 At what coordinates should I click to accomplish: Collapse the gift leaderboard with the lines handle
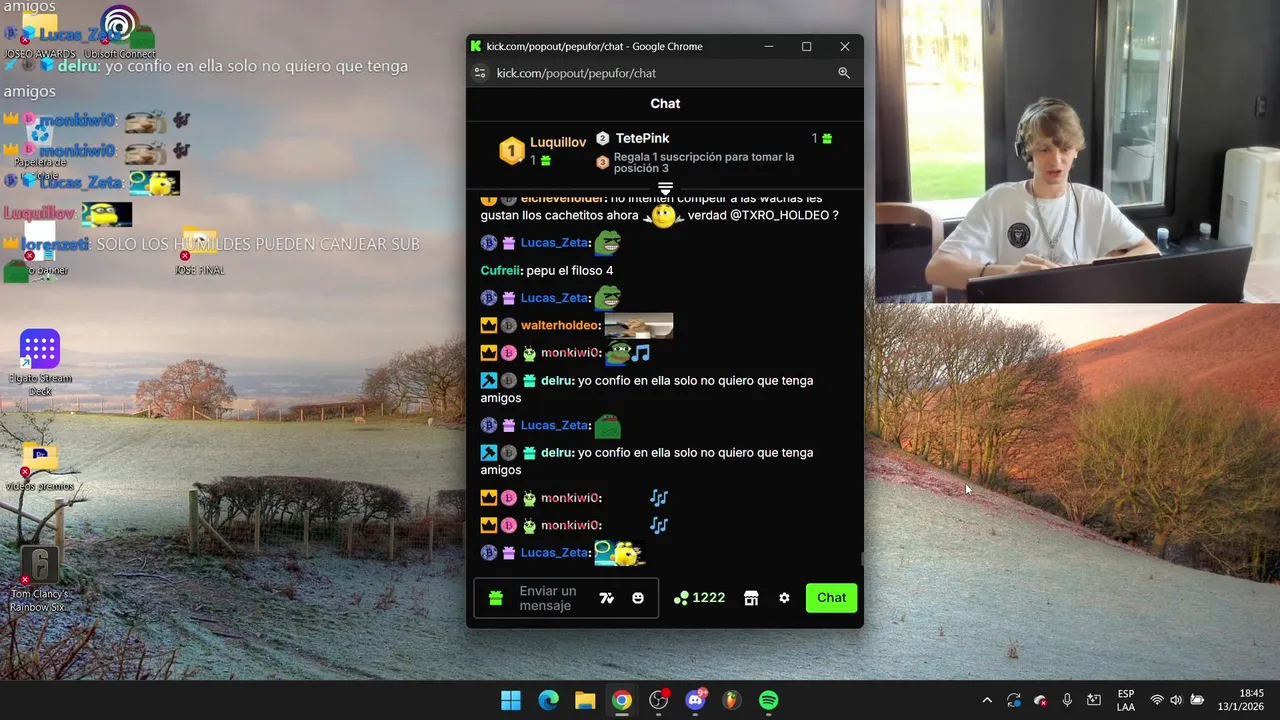pyautogui.click(x=665, y=188)
